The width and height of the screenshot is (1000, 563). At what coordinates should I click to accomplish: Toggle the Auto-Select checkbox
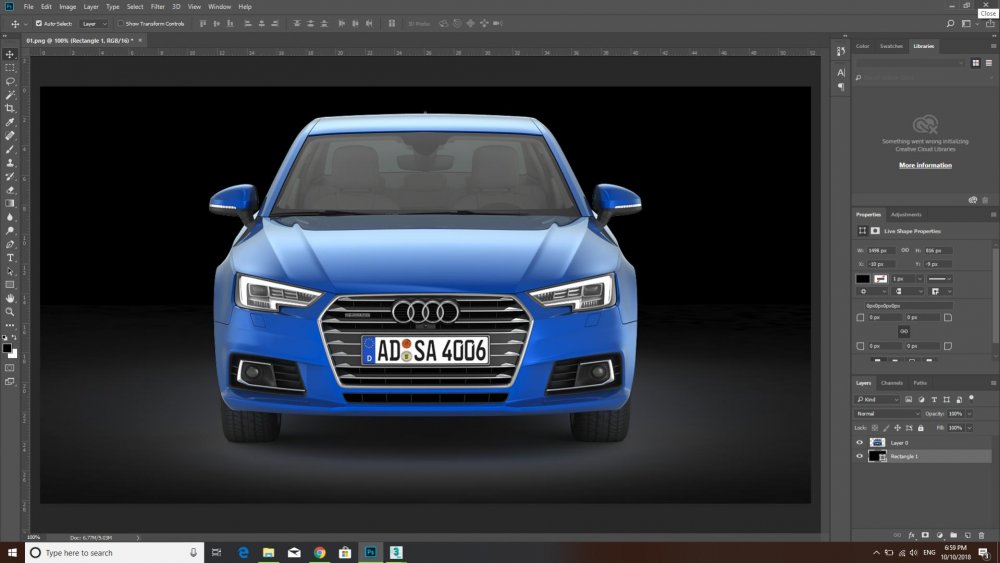tap(39, 23)
